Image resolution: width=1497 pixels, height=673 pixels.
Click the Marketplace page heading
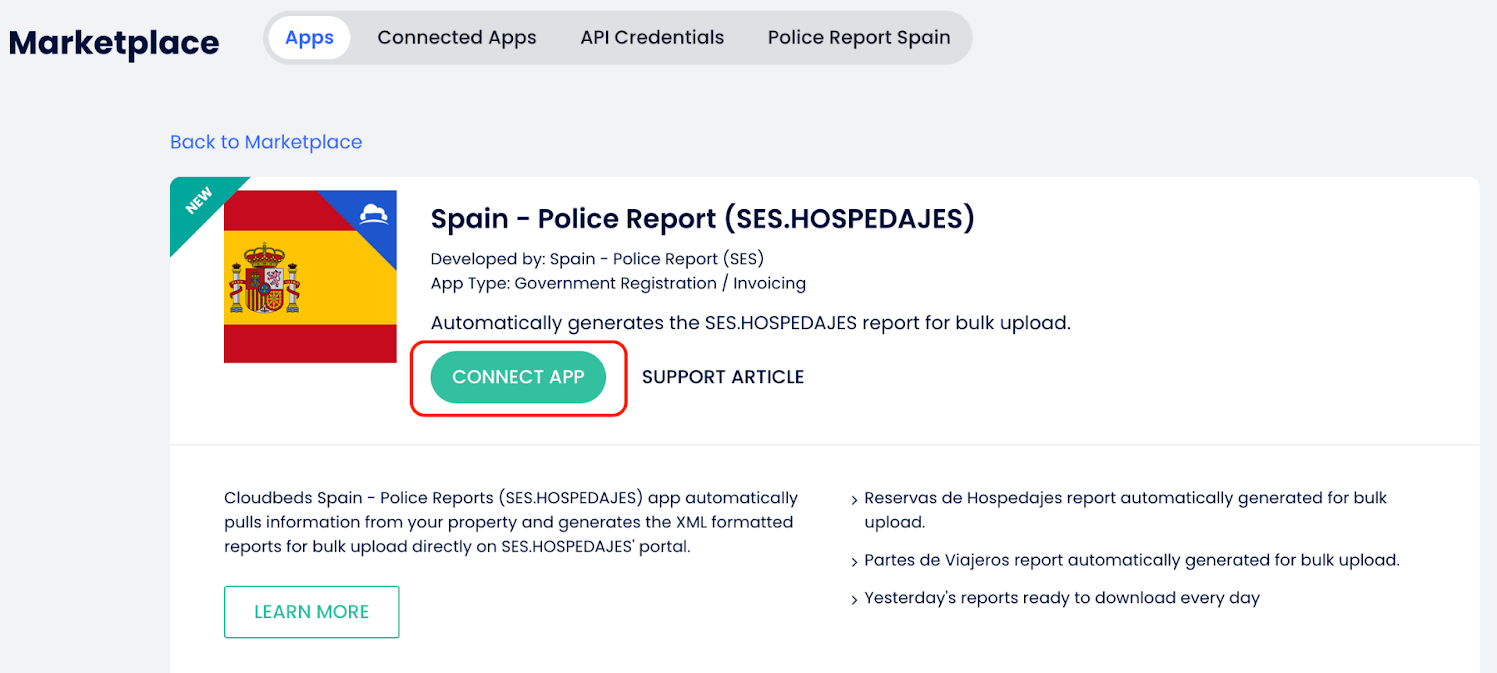click(x=114, y=43)
